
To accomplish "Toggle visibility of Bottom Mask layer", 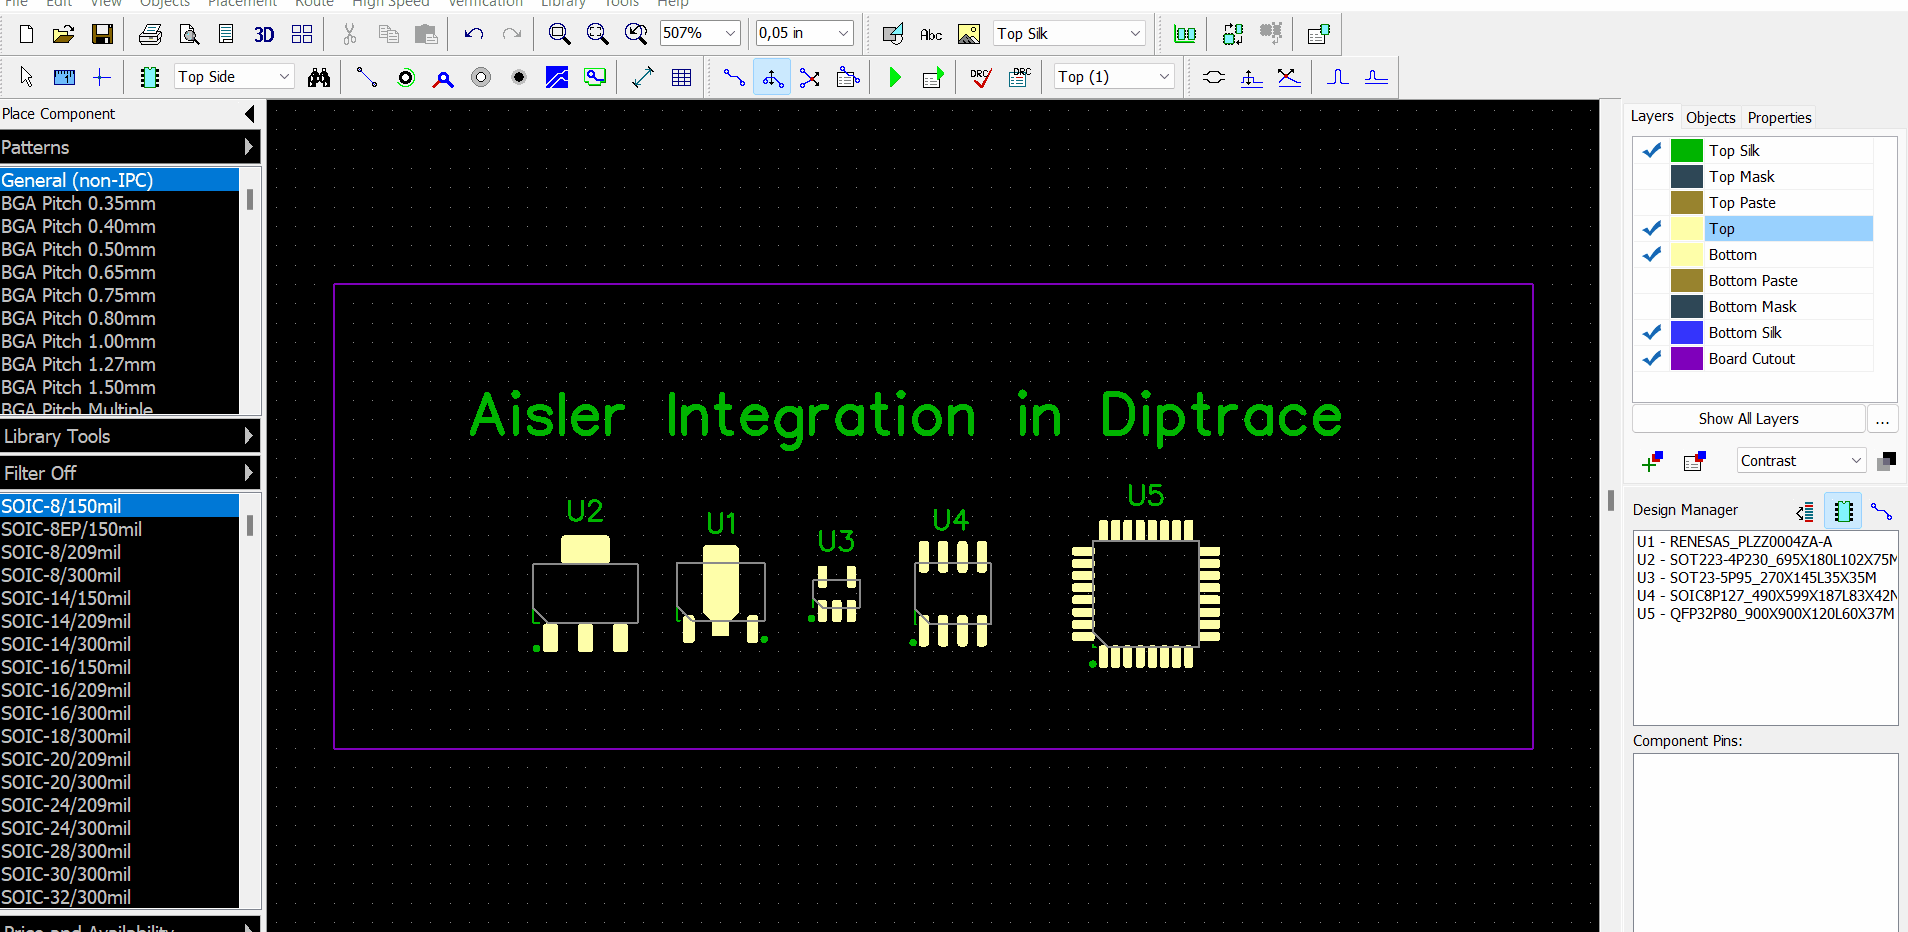I will (x=1652, y=306).
